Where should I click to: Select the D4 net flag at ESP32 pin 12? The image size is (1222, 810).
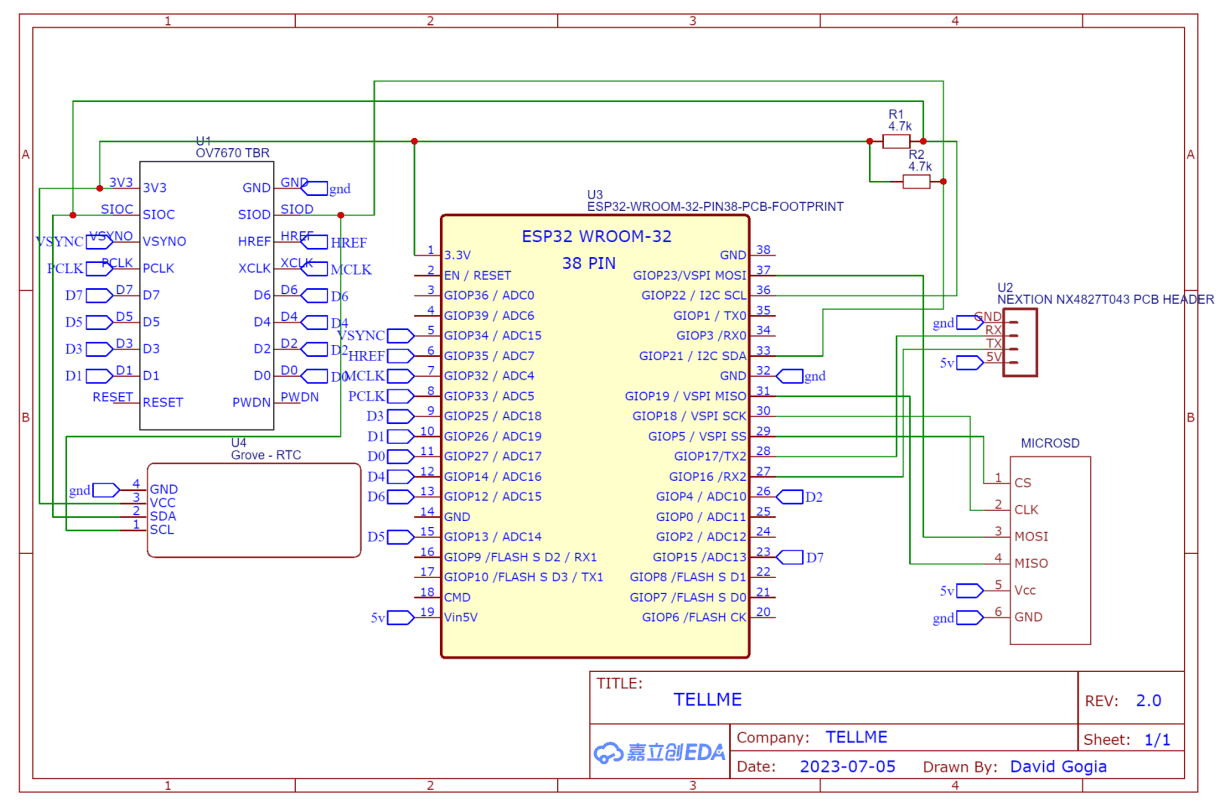(x=401, y=476)
